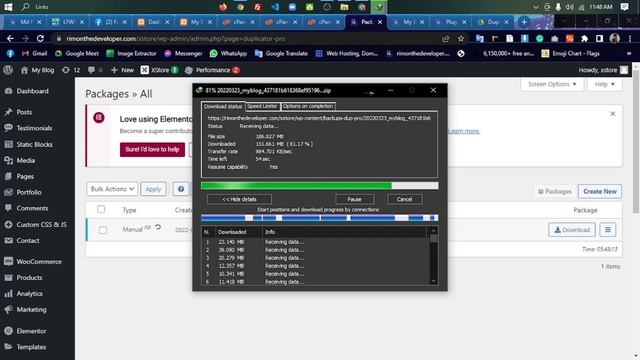Open the Contact sidebar menu

pos(22,240)
